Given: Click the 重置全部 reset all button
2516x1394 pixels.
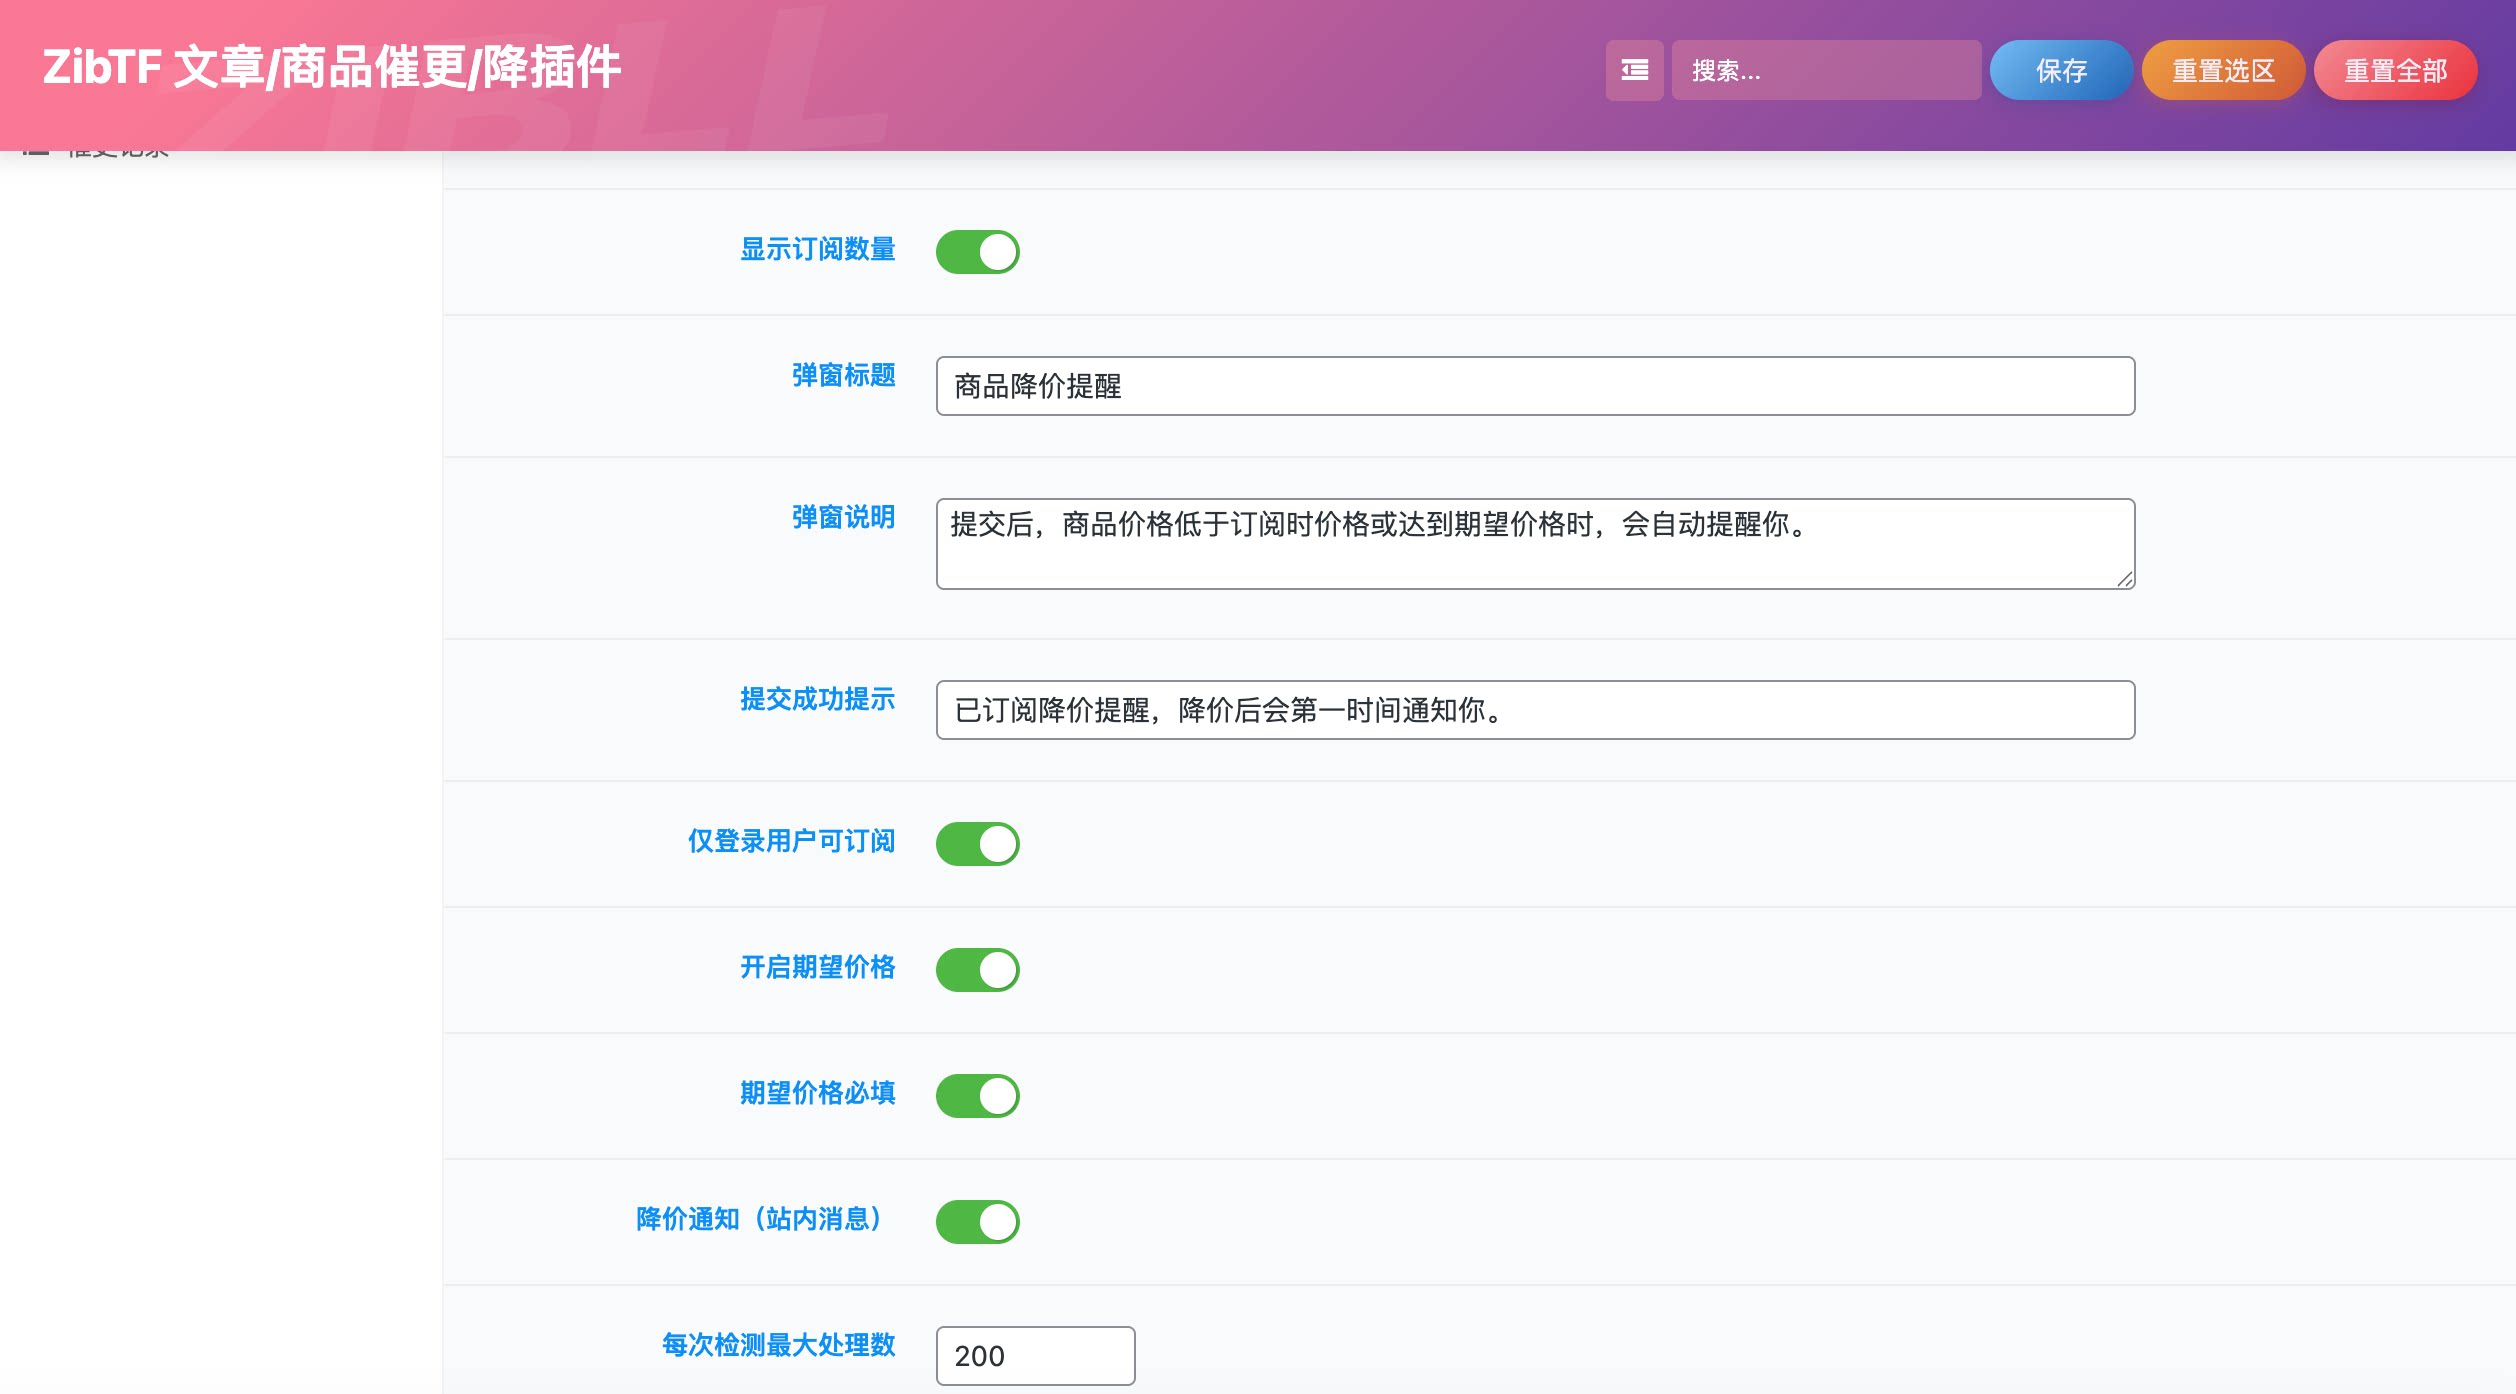Looking at the screenshot, I should pyautogui.click(x=2395, y=70).
